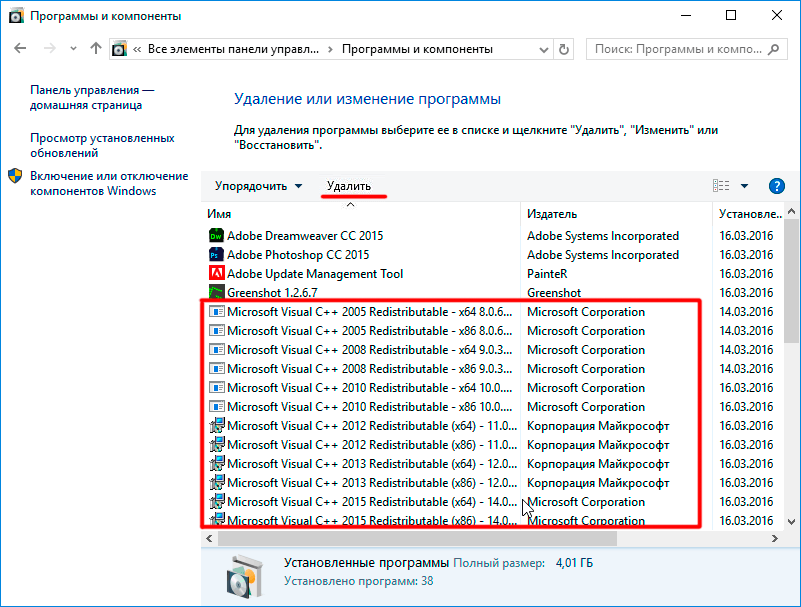The height and width of the screenshot is (607, 801).
Task: Click the Visual C++ 2012 (x86) icon
Action: pos(217,445)
